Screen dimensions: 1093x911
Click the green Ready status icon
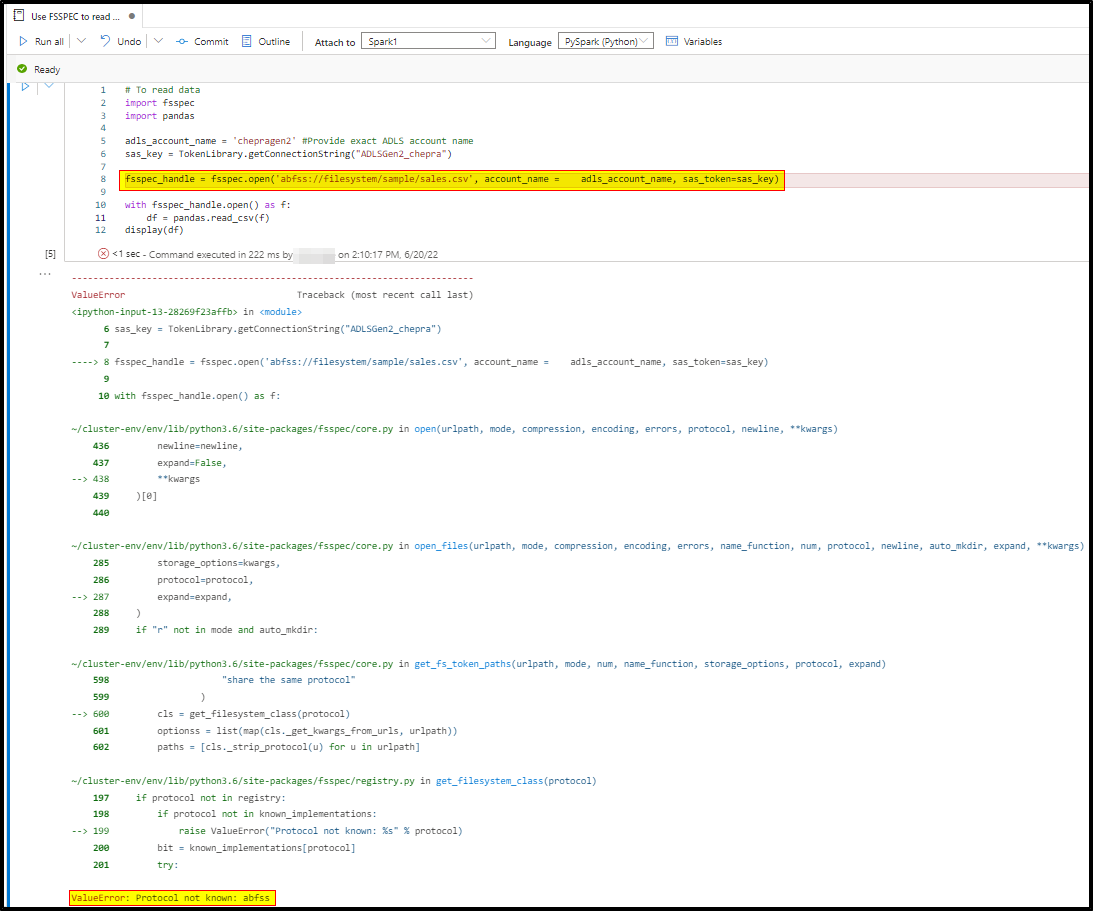pos(22,69)
